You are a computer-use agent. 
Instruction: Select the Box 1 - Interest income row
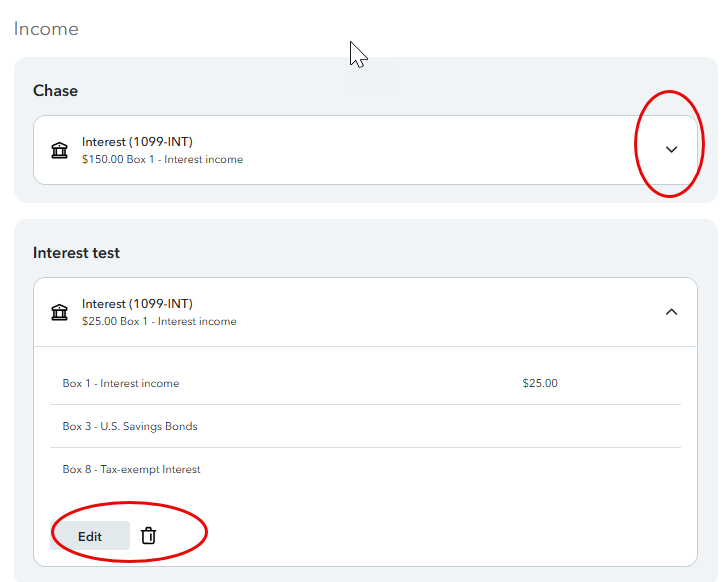pos(365,383)
